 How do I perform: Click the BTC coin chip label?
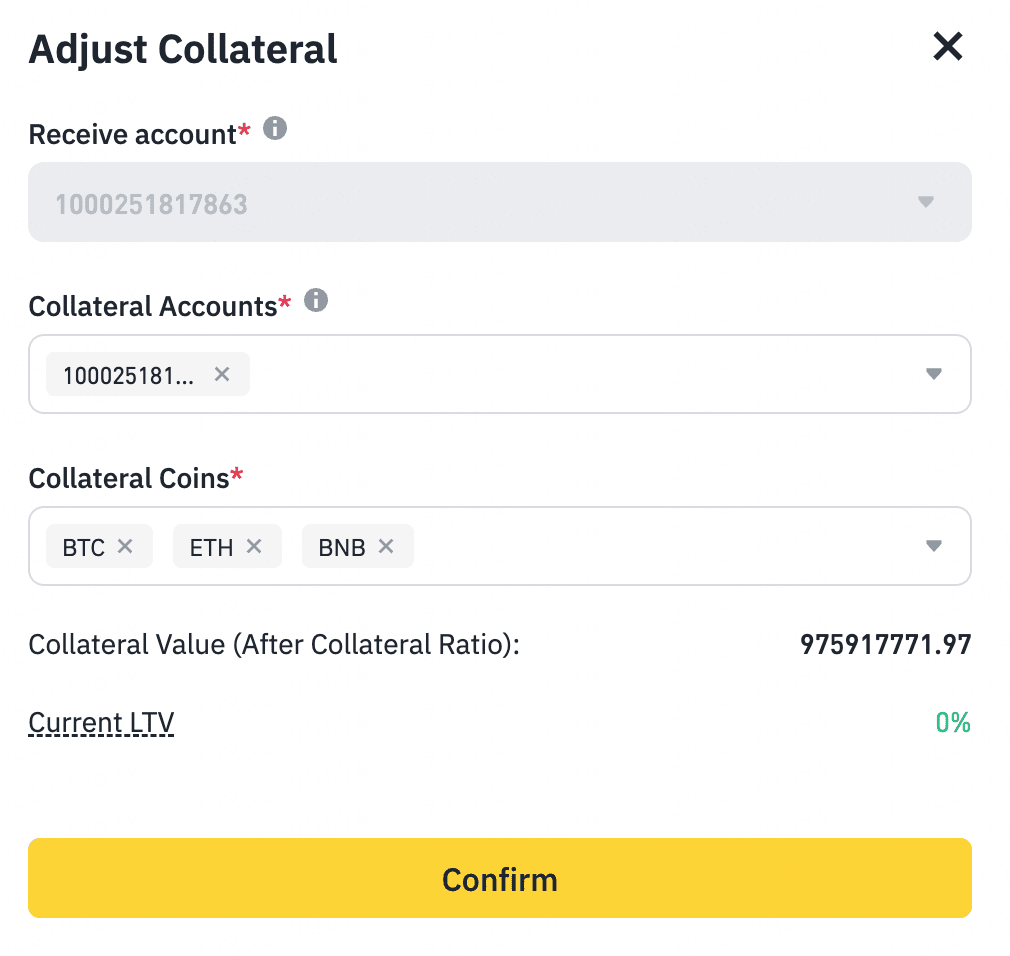pyautogui.click(x=83, y=547)
